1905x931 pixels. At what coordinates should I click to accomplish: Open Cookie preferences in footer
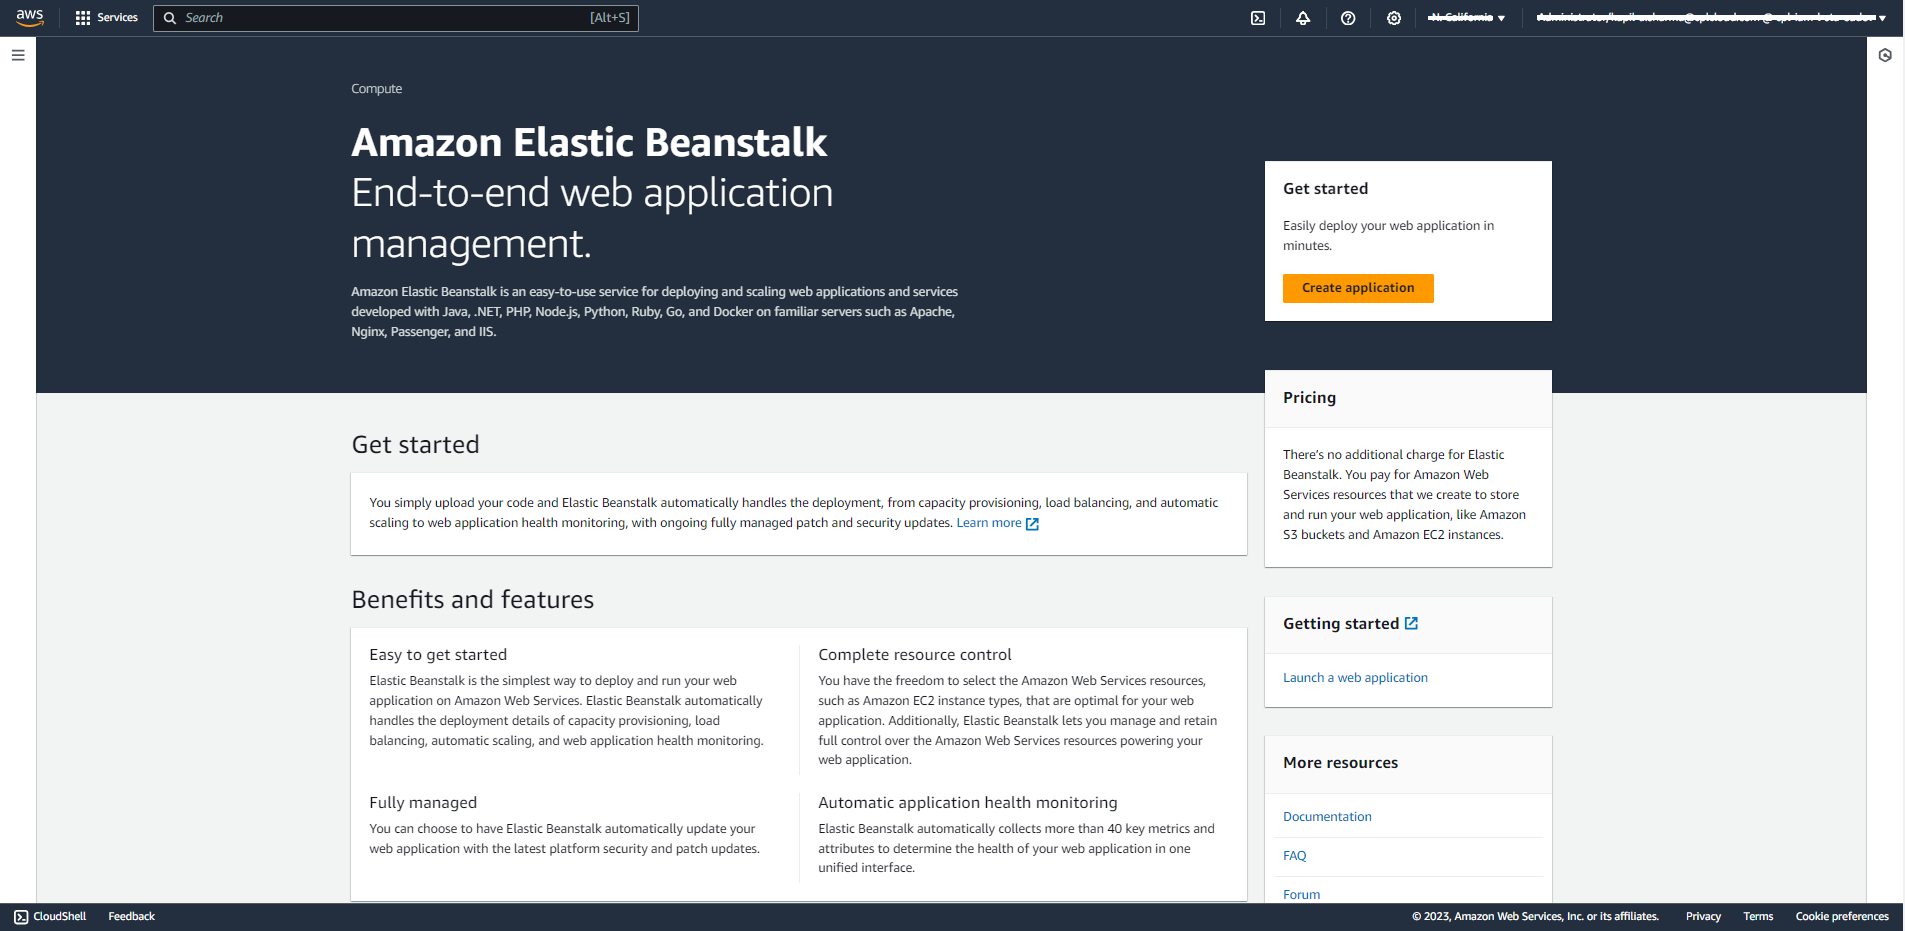coord(1842,917)
